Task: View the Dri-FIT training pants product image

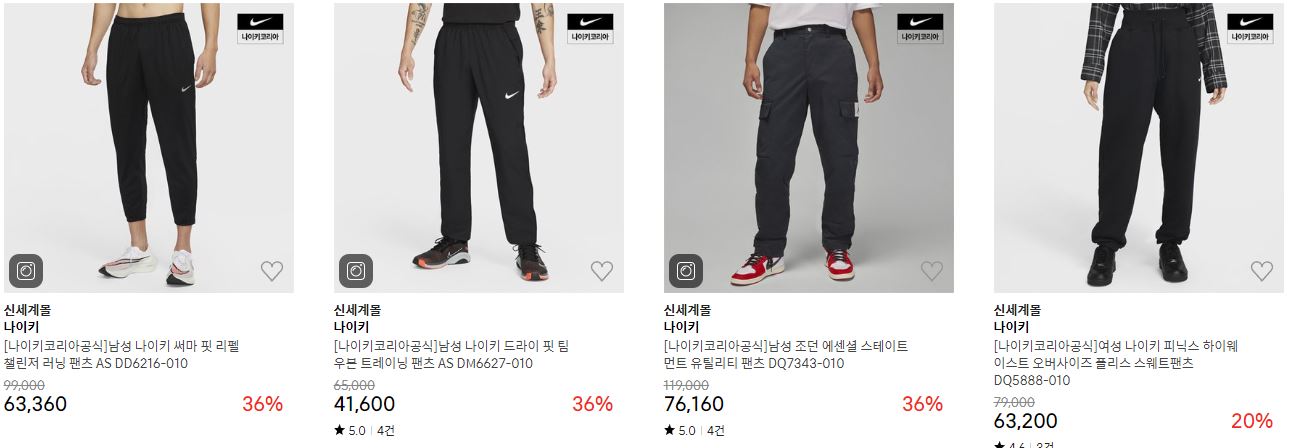Action: 479,148
